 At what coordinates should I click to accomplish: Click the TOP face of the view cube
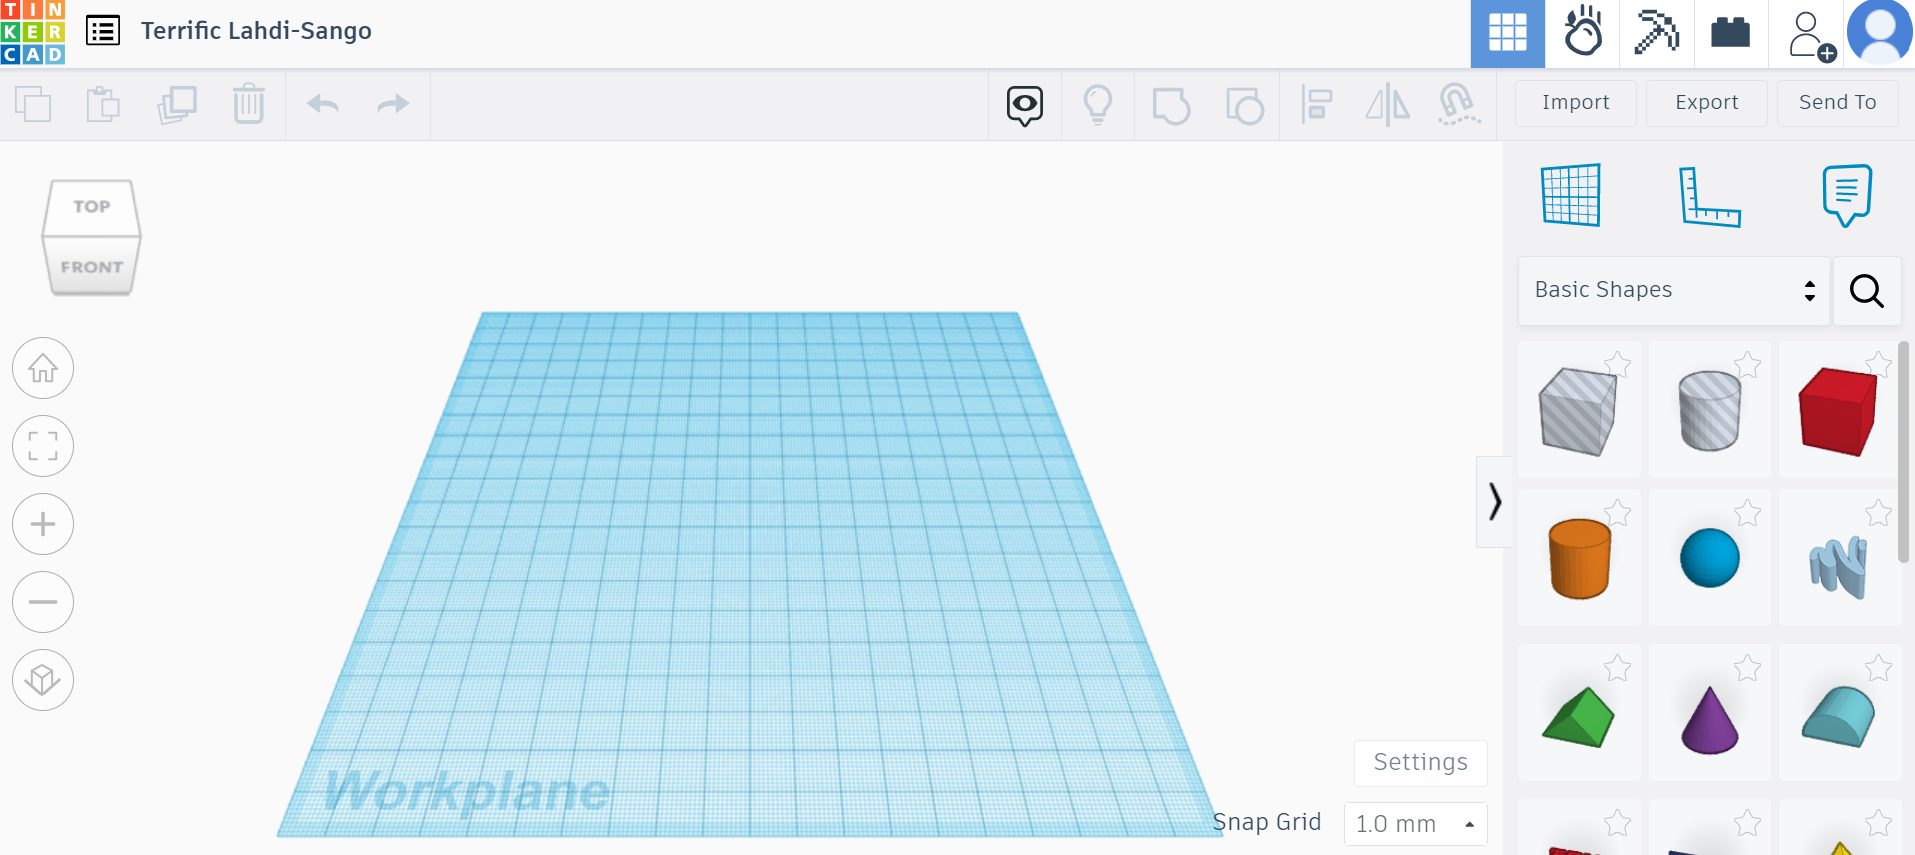(x=91, y=207)
